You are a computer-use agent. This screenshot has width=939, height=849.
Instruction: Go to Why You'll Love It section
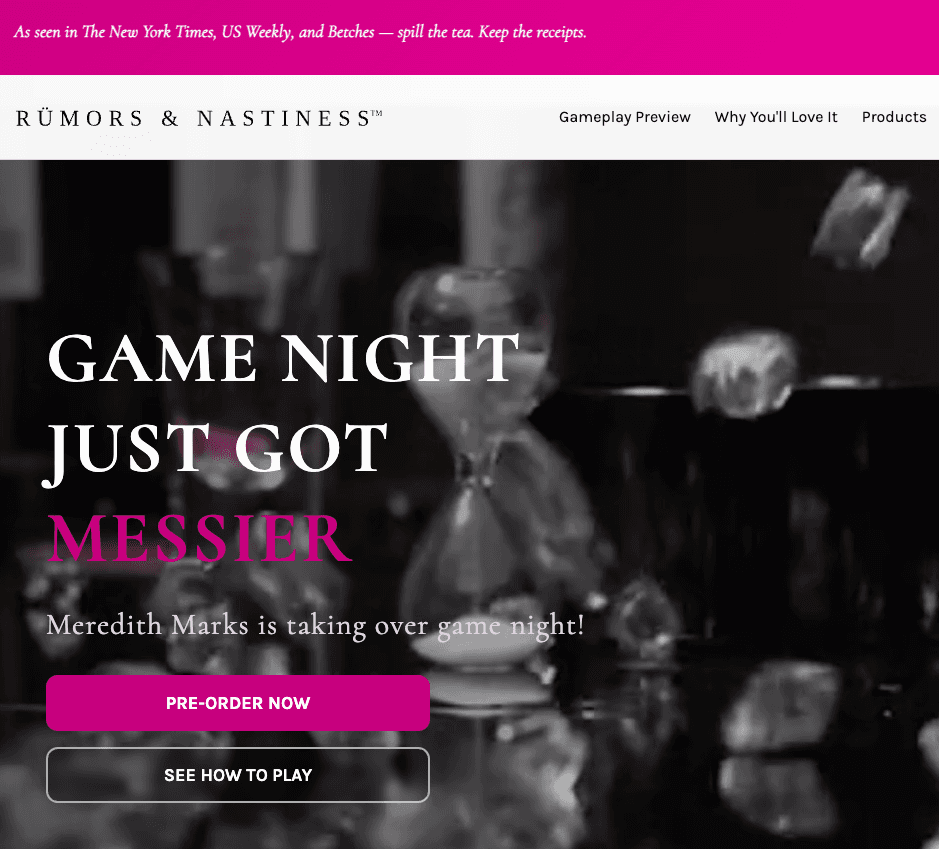[776, 117]
